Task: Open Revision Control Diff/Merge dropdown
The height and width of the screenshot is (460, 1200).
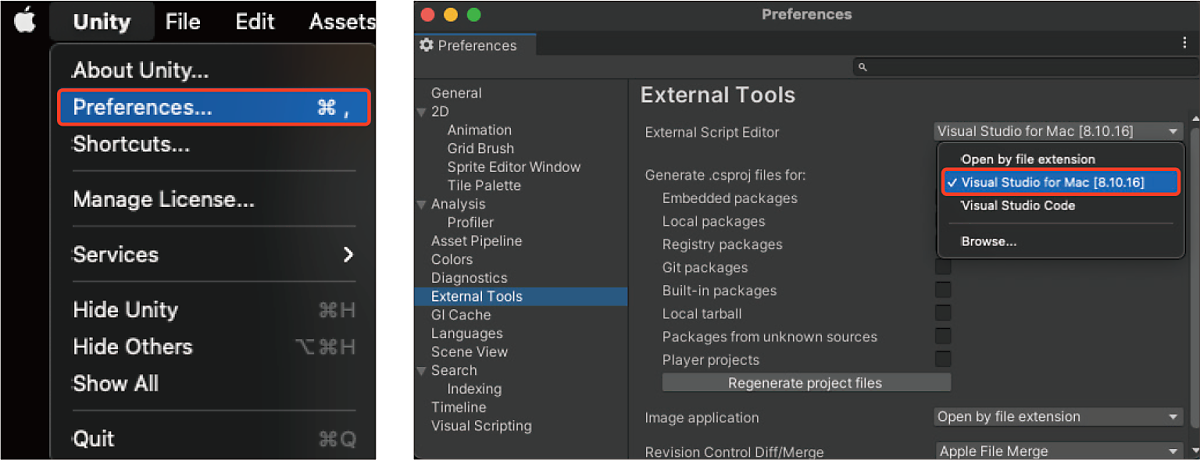Action: click(1058, 451)
